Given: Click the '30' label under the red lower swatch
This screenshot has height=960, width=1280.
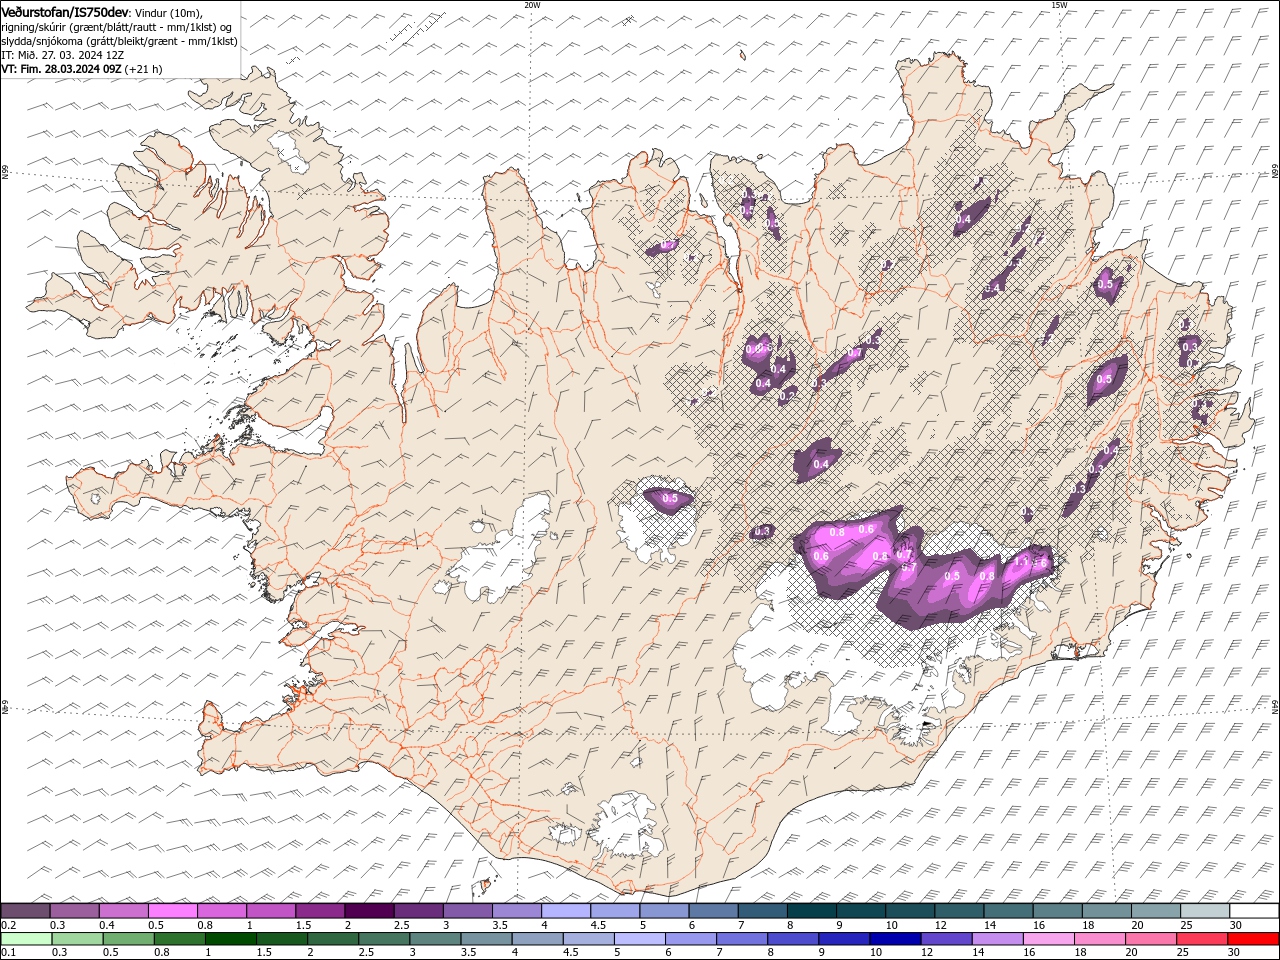Looking at the screenshot, I should coord(1234,953).
